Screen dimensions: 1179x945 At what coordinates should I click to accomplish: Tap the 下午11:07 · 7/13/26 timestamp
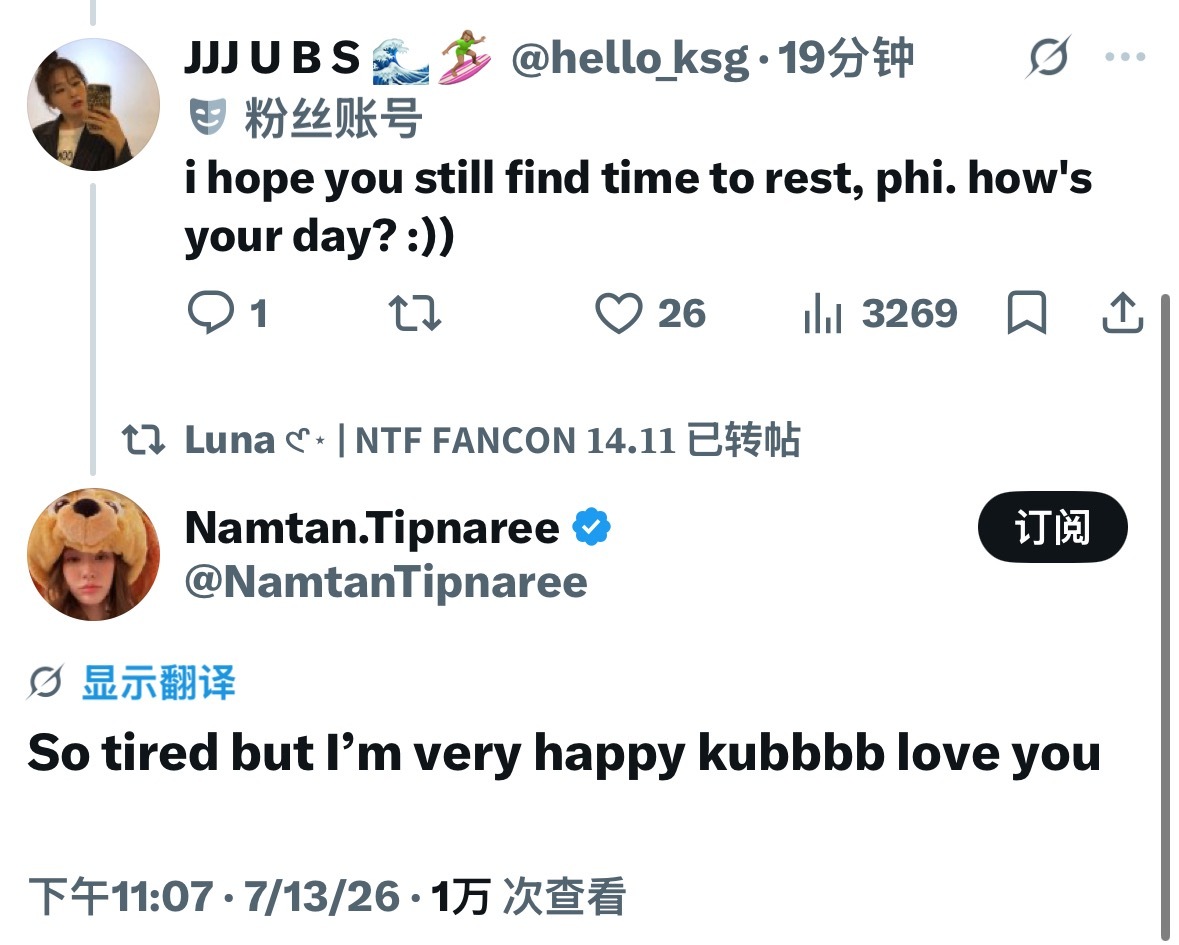click(214, 896)
